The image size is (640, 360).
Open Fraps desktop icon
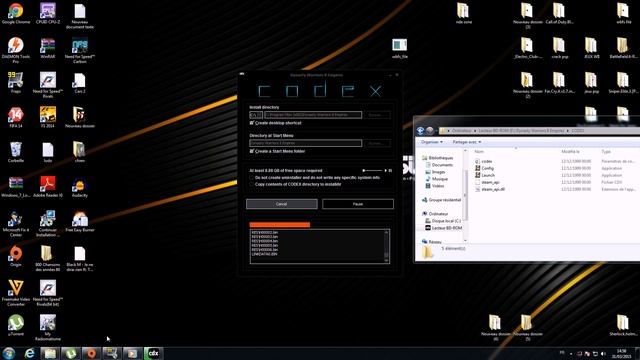[x=16, y=83]
